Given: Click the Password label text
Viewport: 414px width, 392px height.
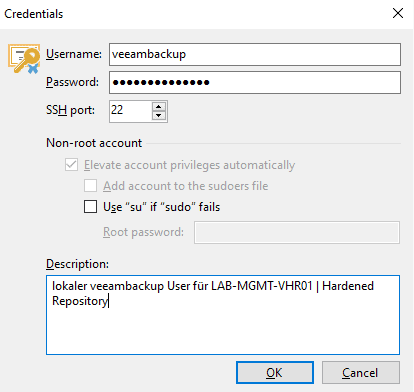Looking at the screenshot, I should click(x=72, y=82).
